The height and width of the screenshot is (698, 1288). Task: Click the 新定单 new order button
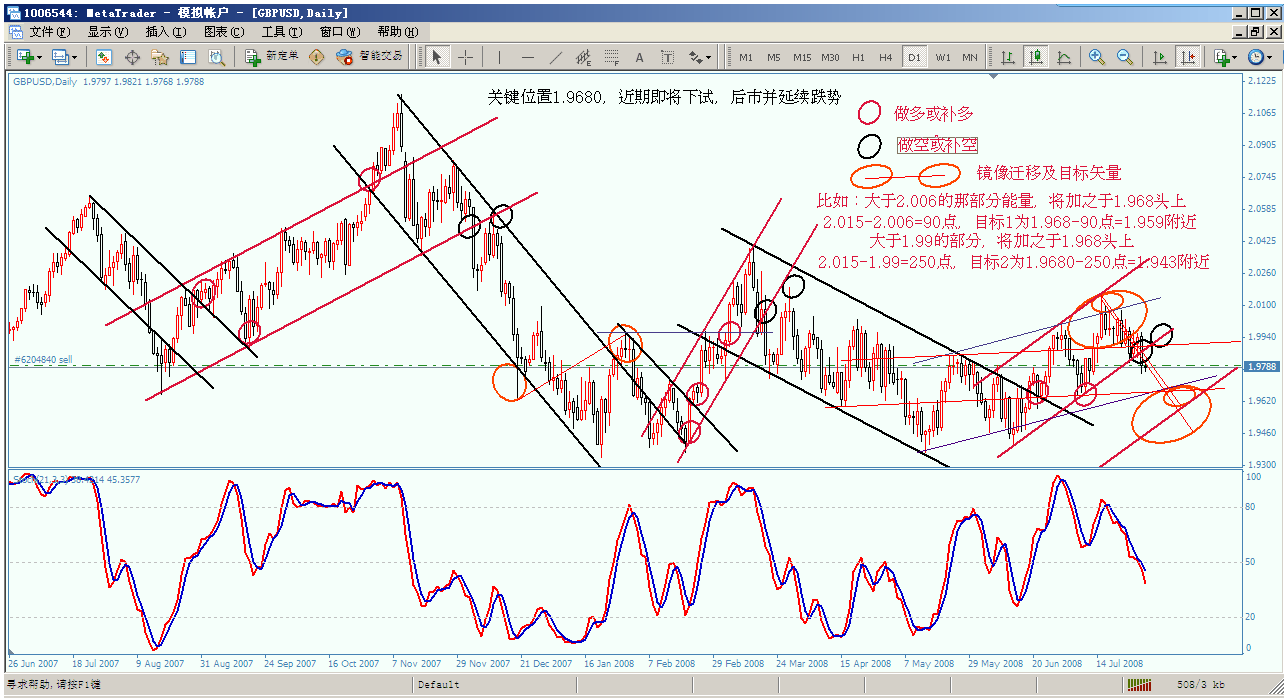[x=272, y=57]
